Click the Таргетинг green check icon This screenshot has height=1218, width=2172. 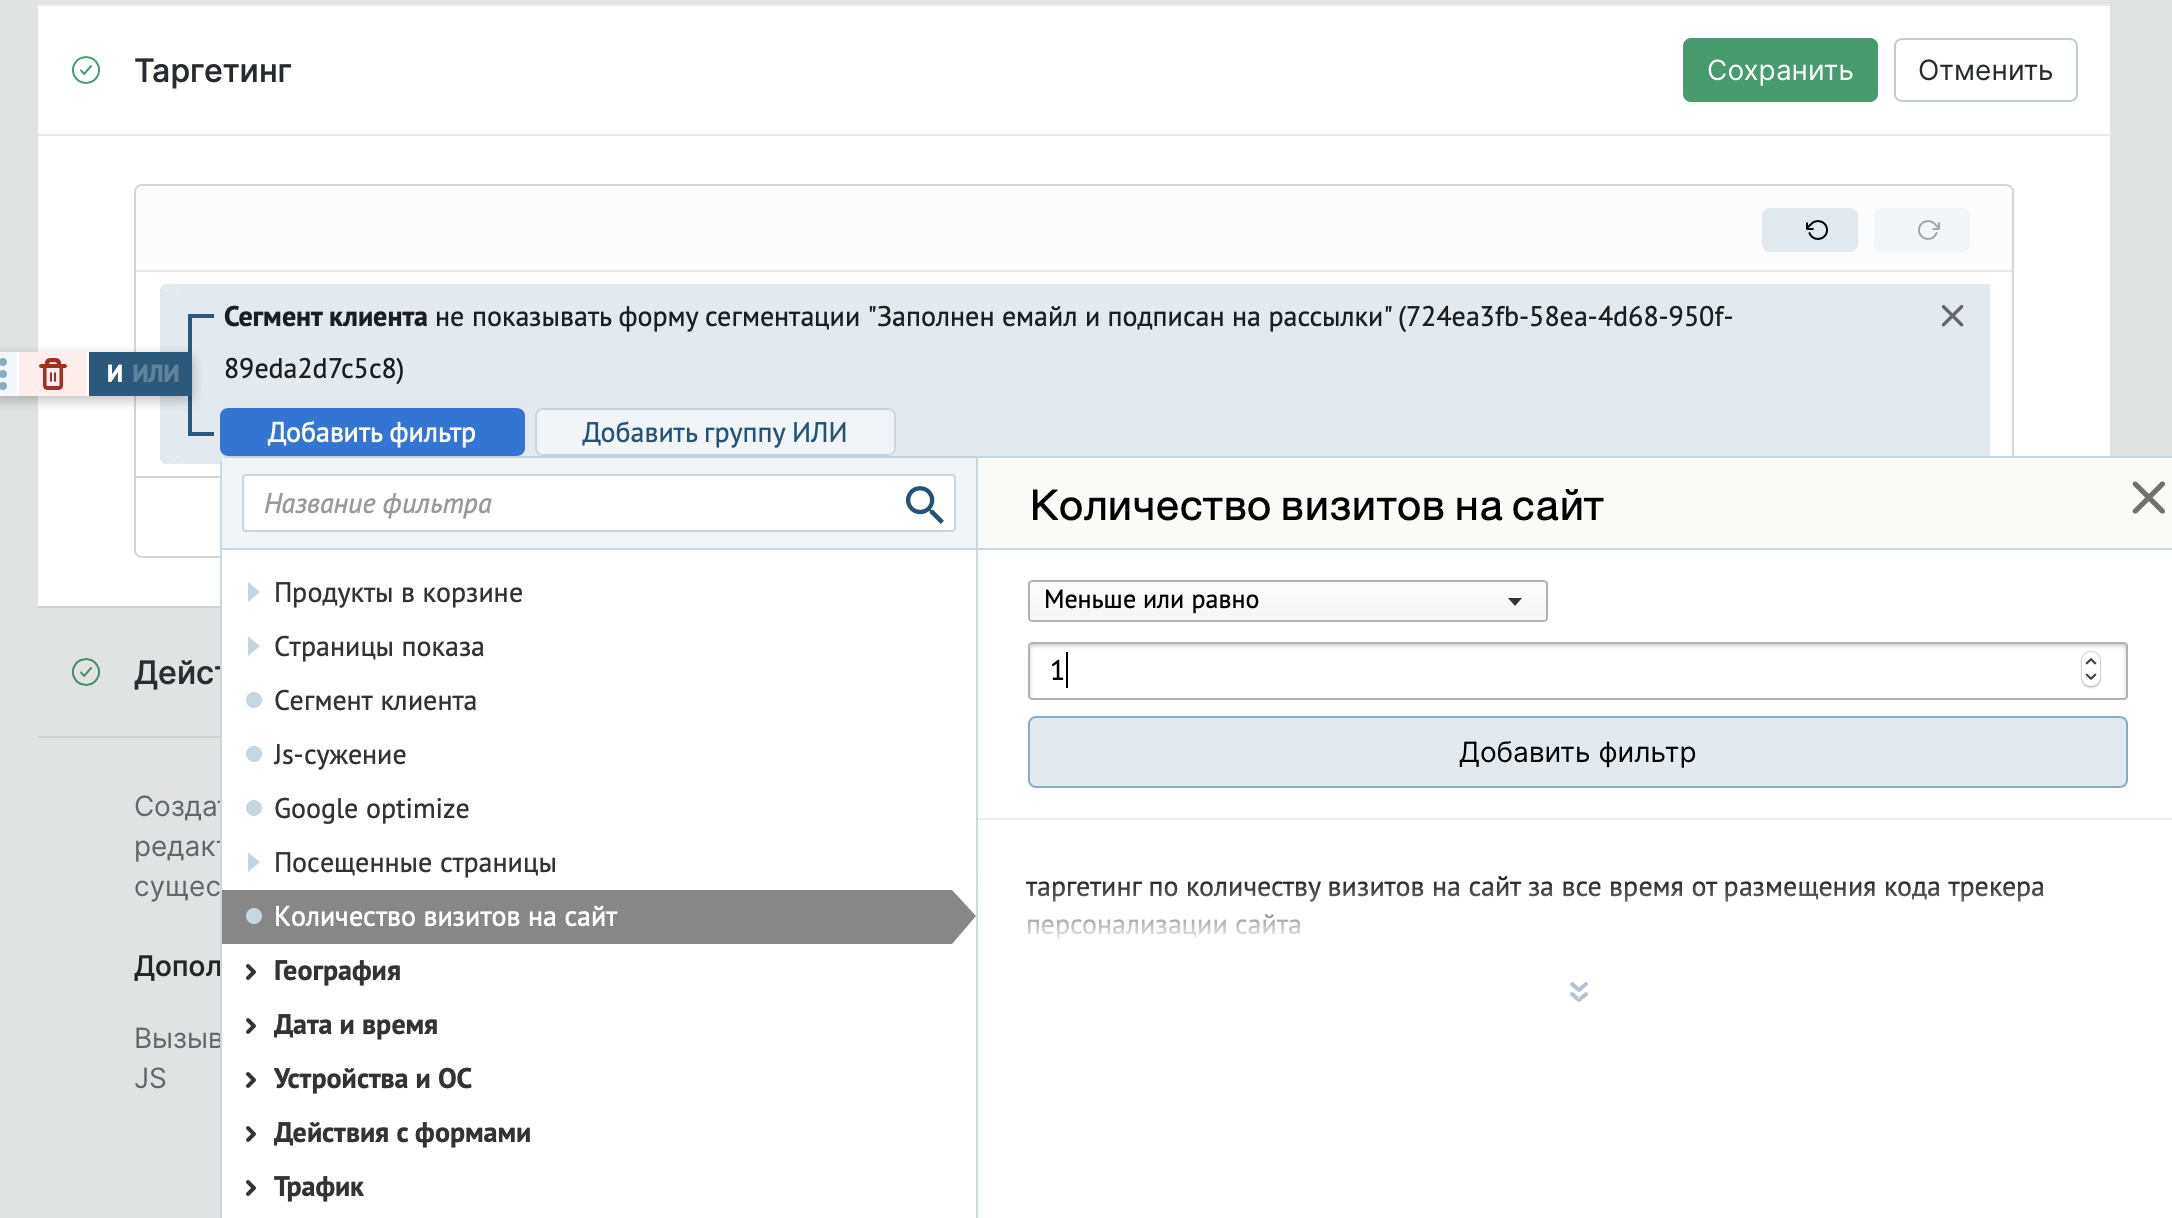coord(86,70)
